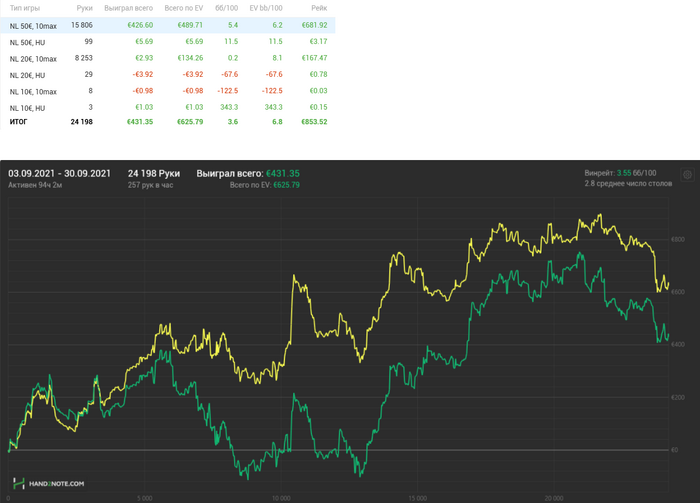Image resolution: width=700 pixels, height=503 pixels.
Task: Click 'Выиграл всего: €431.35' in graph header
Action: pyautogui.click(x=248, y=174)
